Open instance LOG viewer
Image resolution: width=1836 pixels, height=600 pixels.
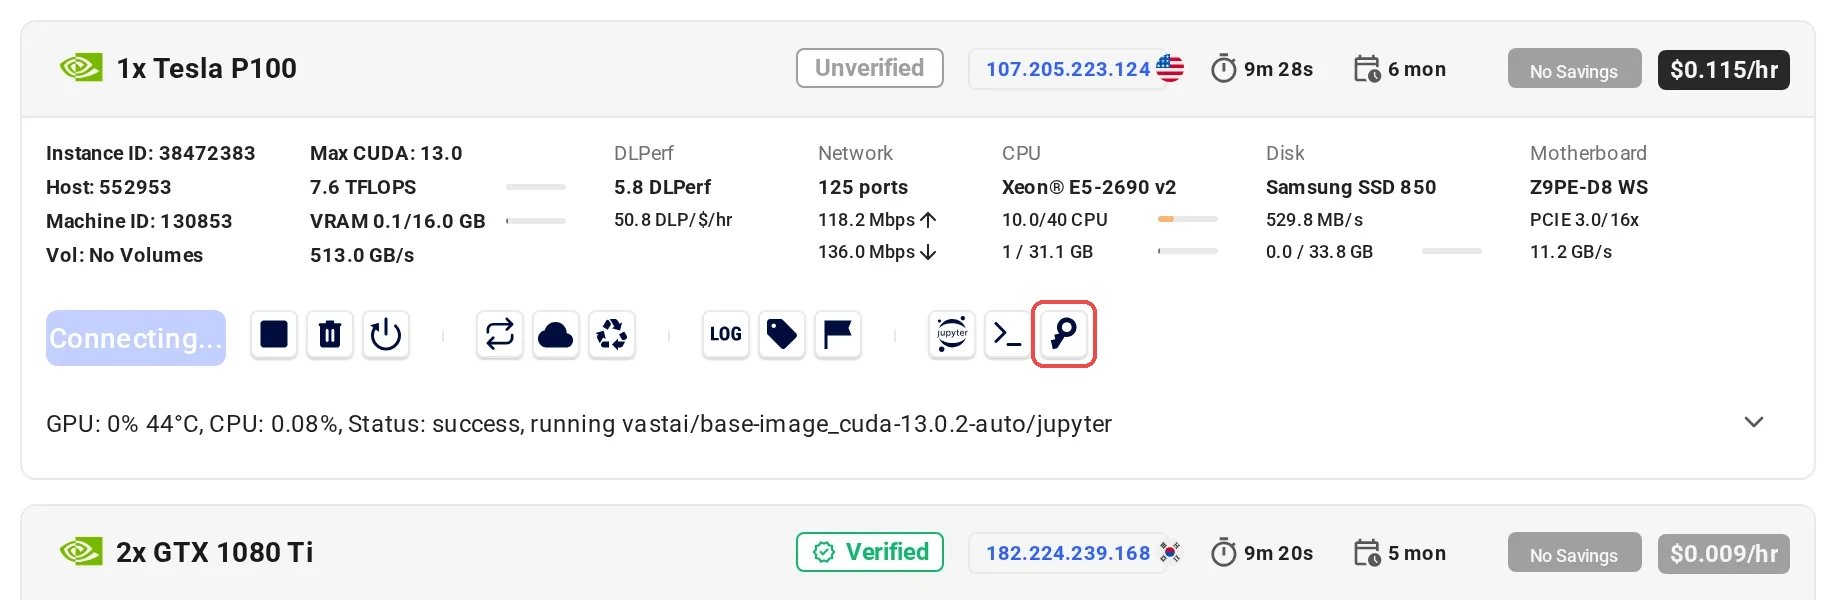click(726, 334)
